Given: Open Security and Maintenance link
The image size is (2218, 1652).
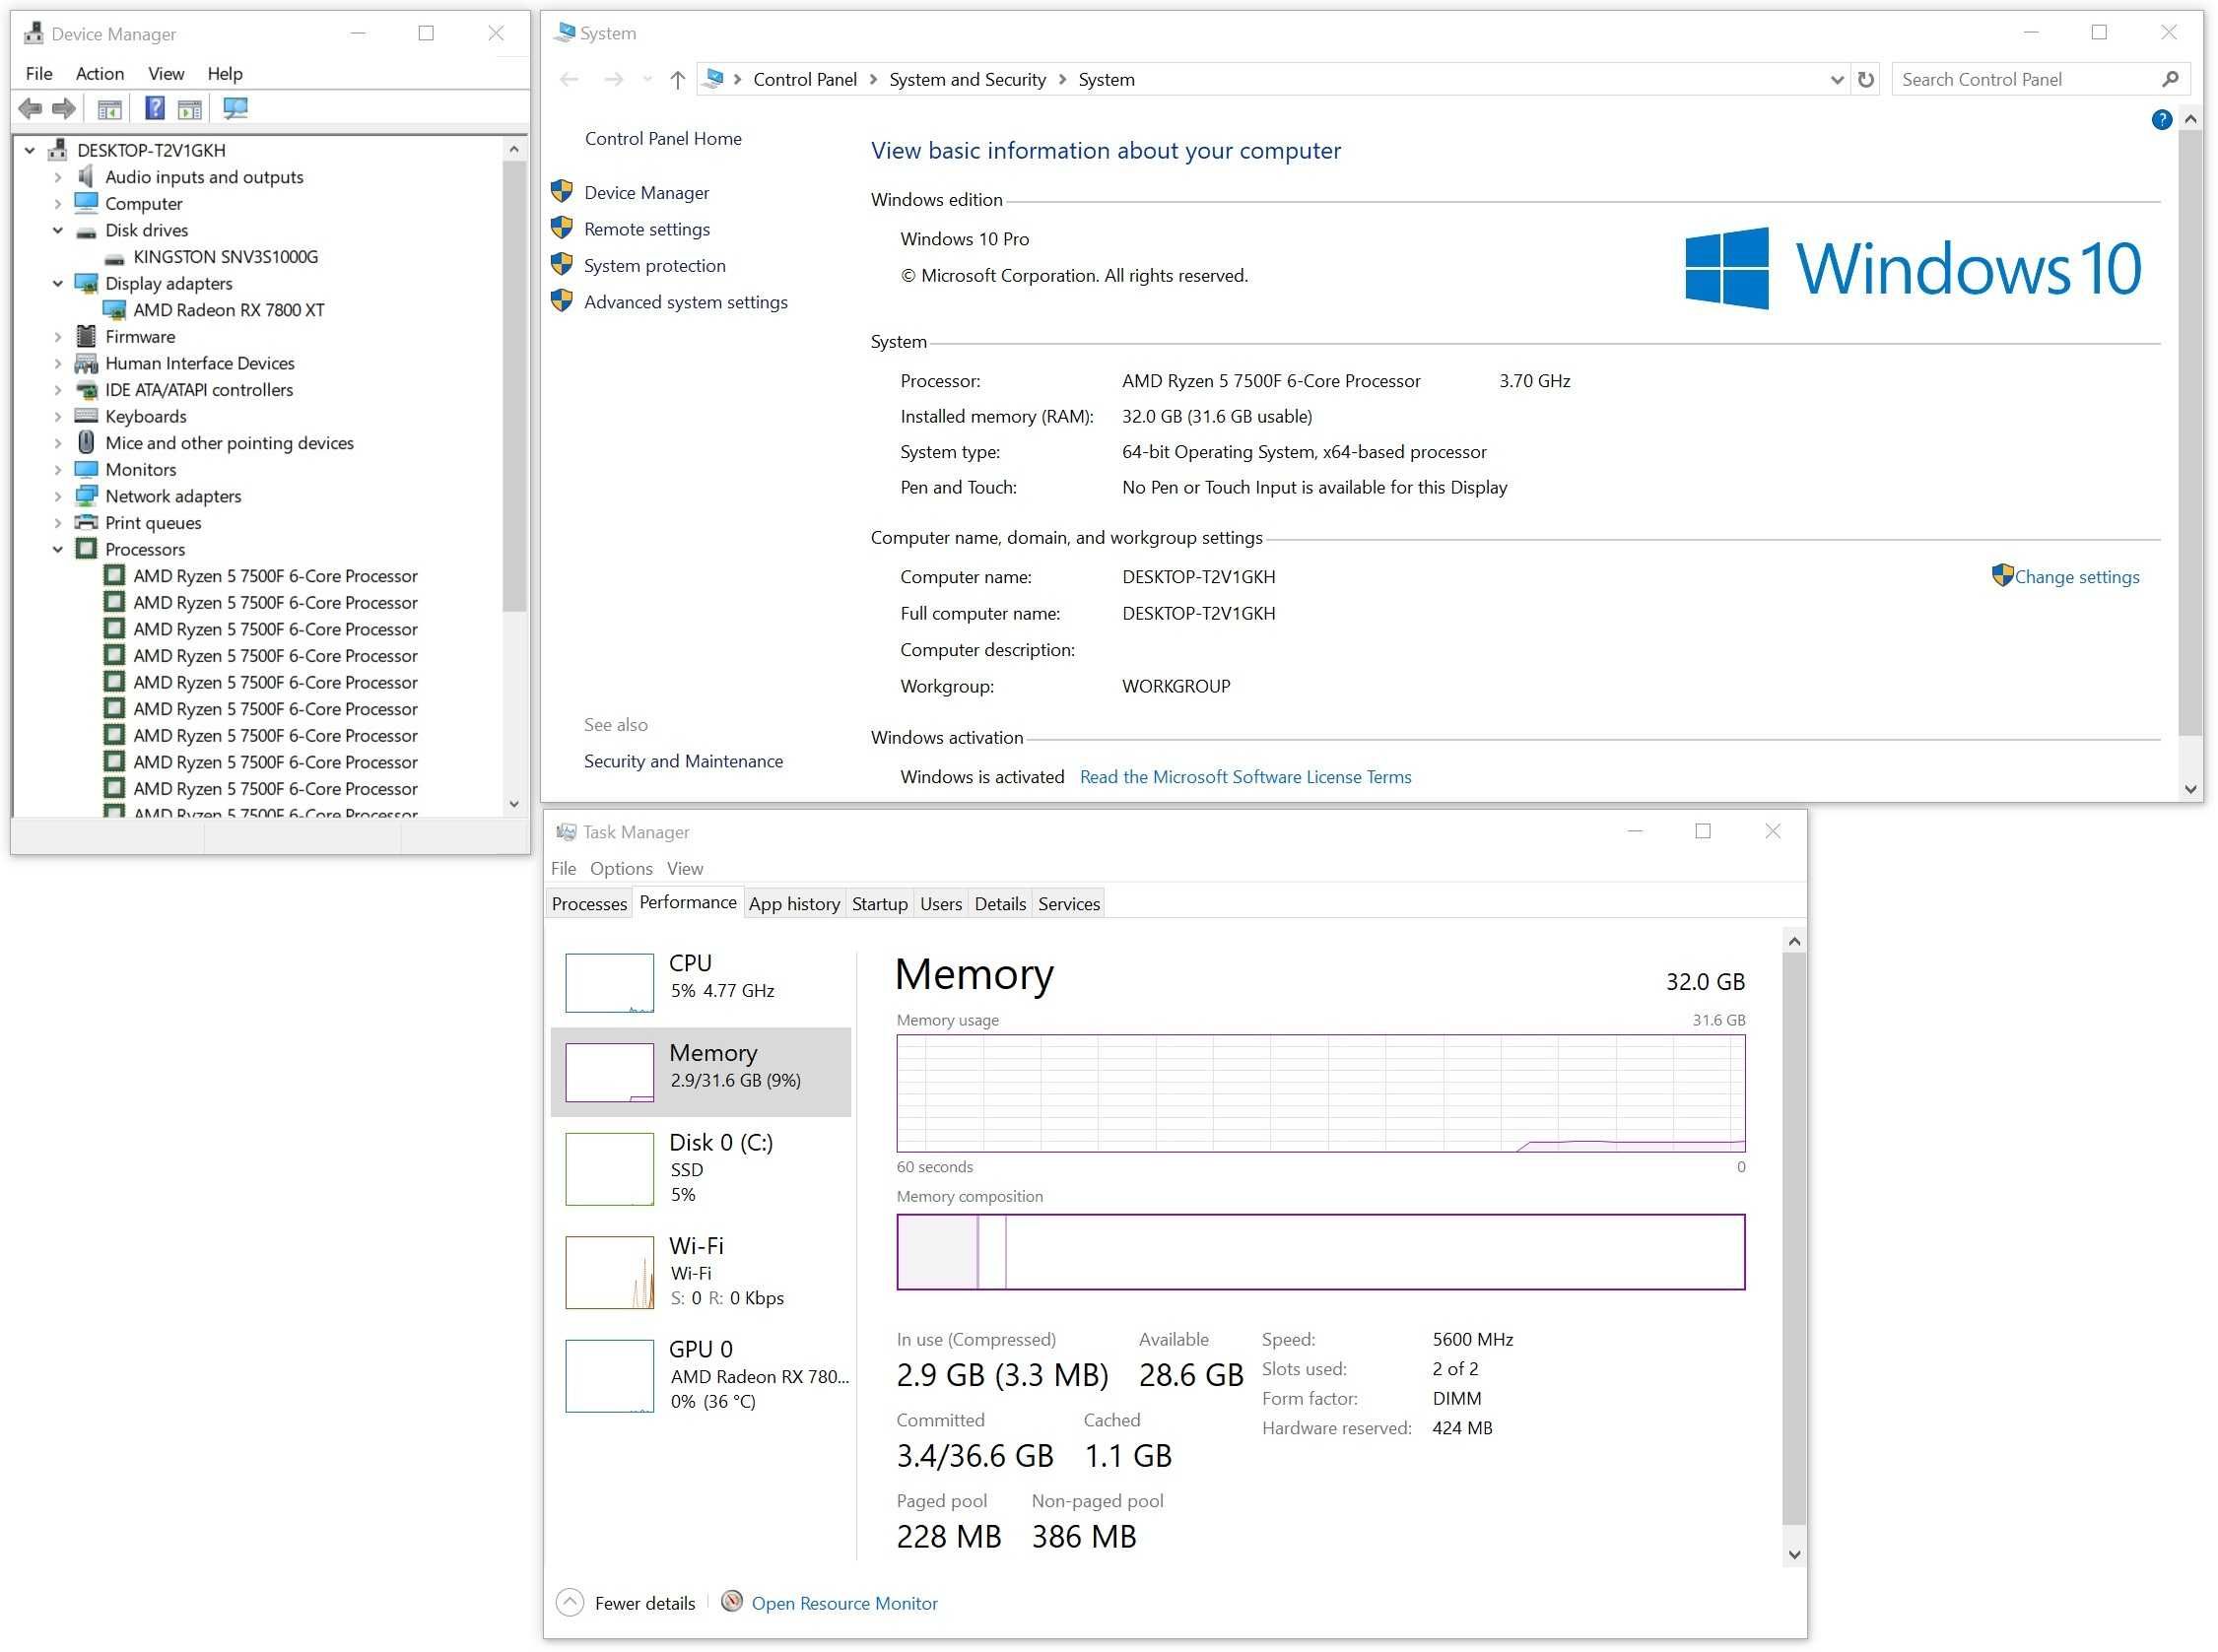Looking at the screenshot, I should tap(683, 761).
